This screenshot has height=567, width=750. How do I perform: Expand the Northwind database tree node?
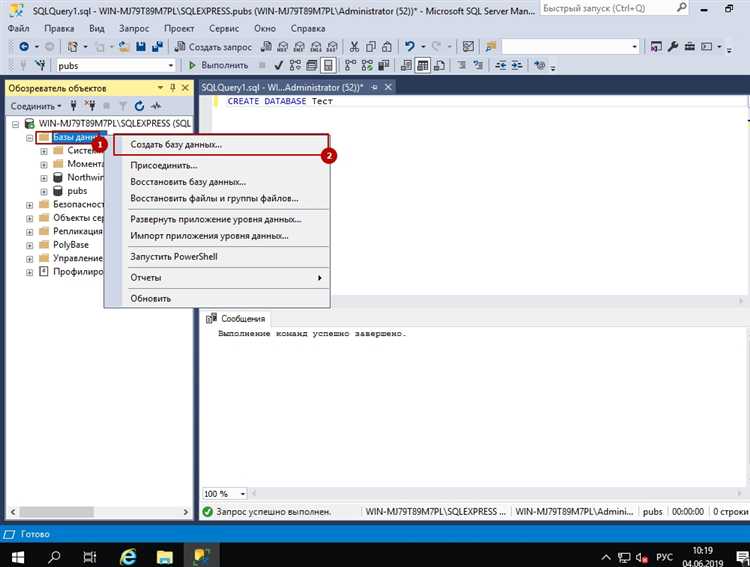(44, 177)
